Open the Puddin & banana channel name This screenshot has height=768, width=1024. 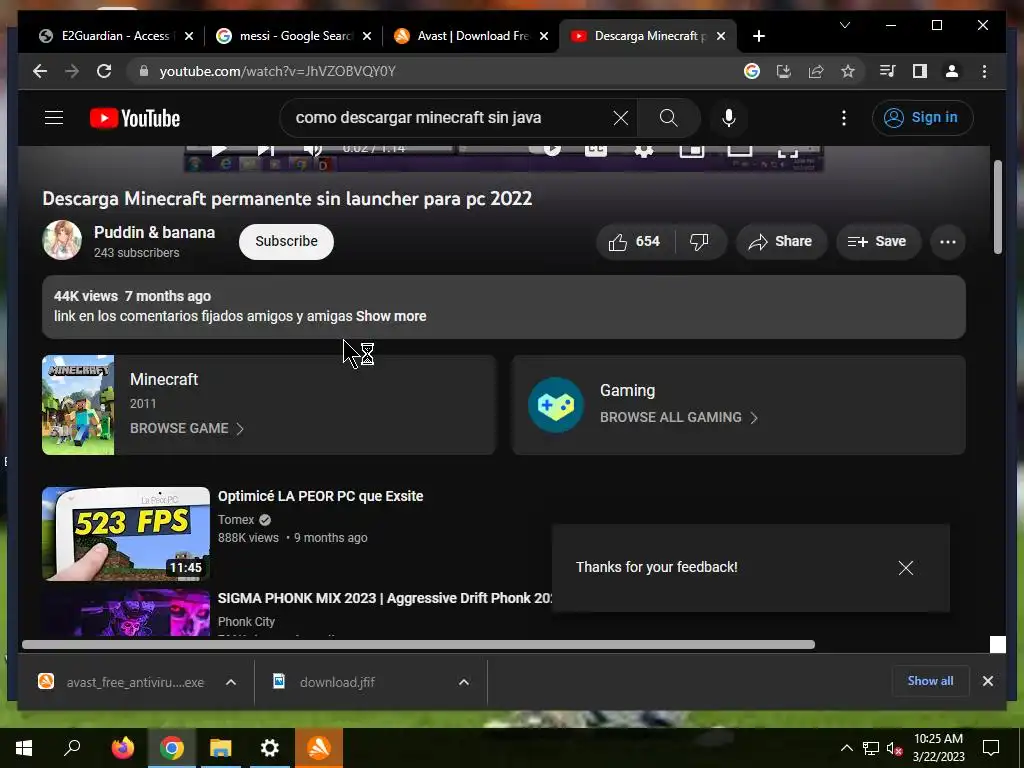click(x=154, y=232)
